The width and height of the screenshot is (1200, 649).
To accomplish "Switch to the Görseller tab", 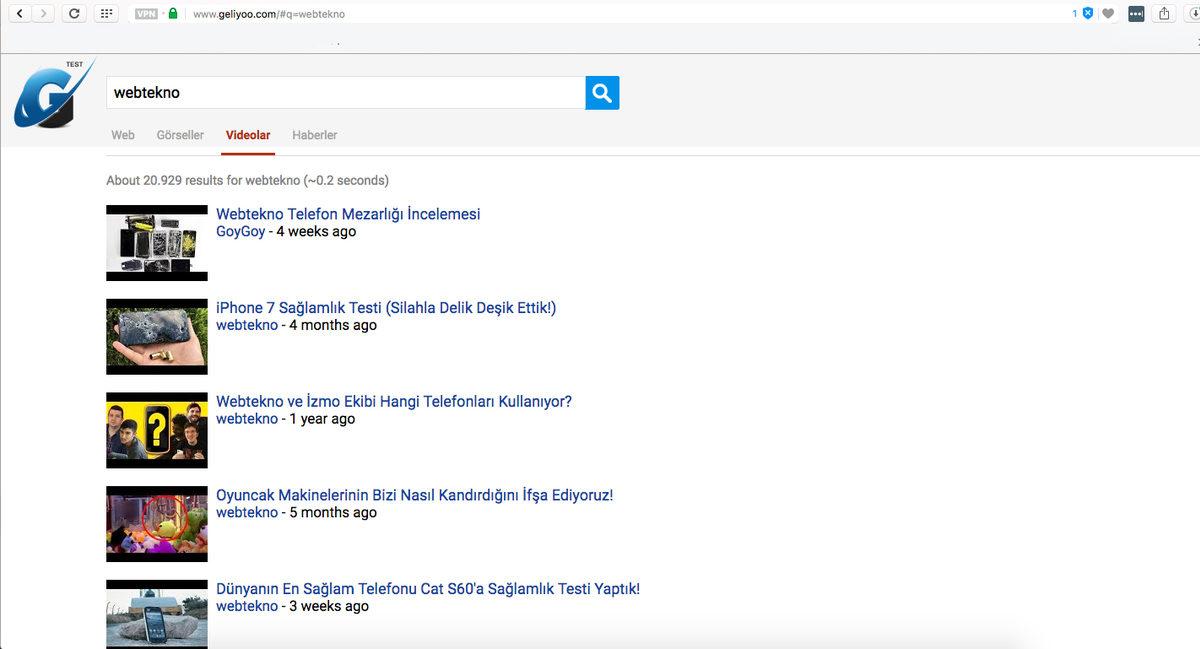I will (x=179, y=134).
